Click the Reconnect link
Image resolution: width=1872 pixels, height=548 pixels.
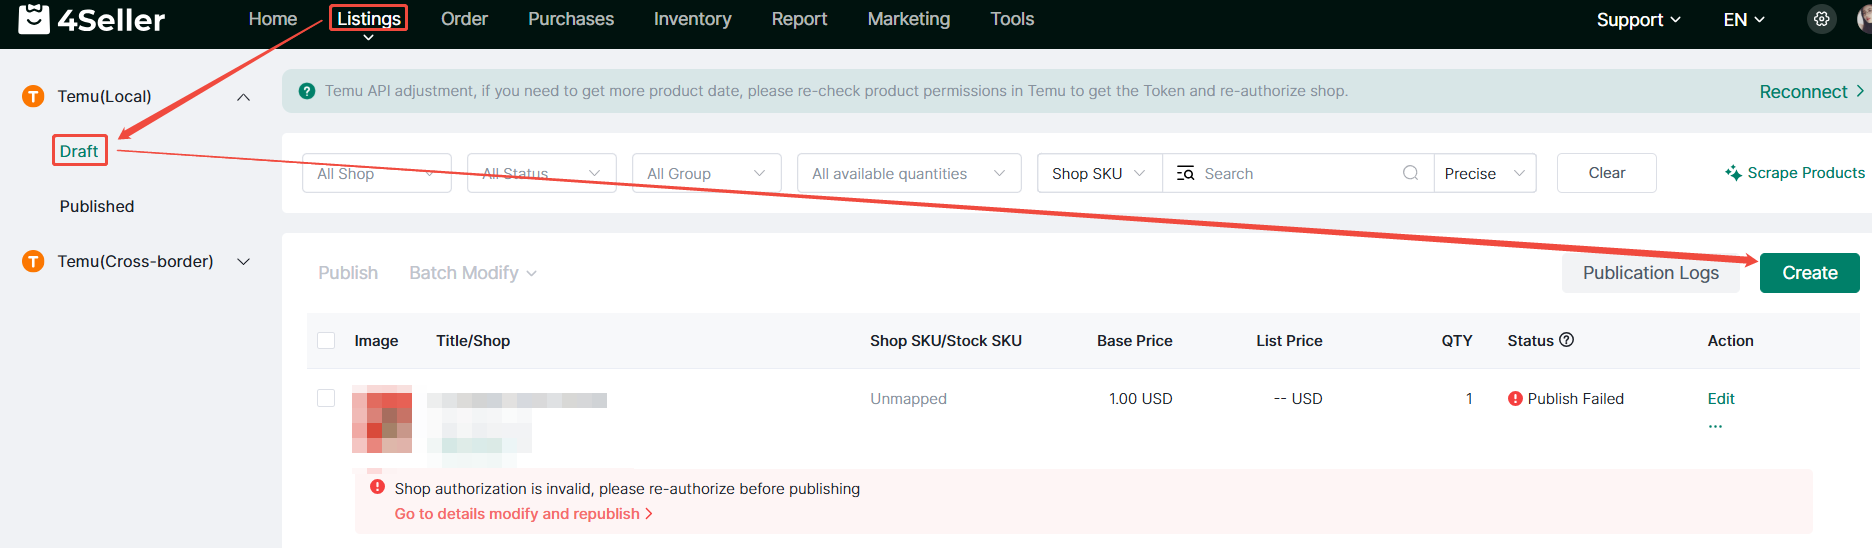click(1811, 91)
